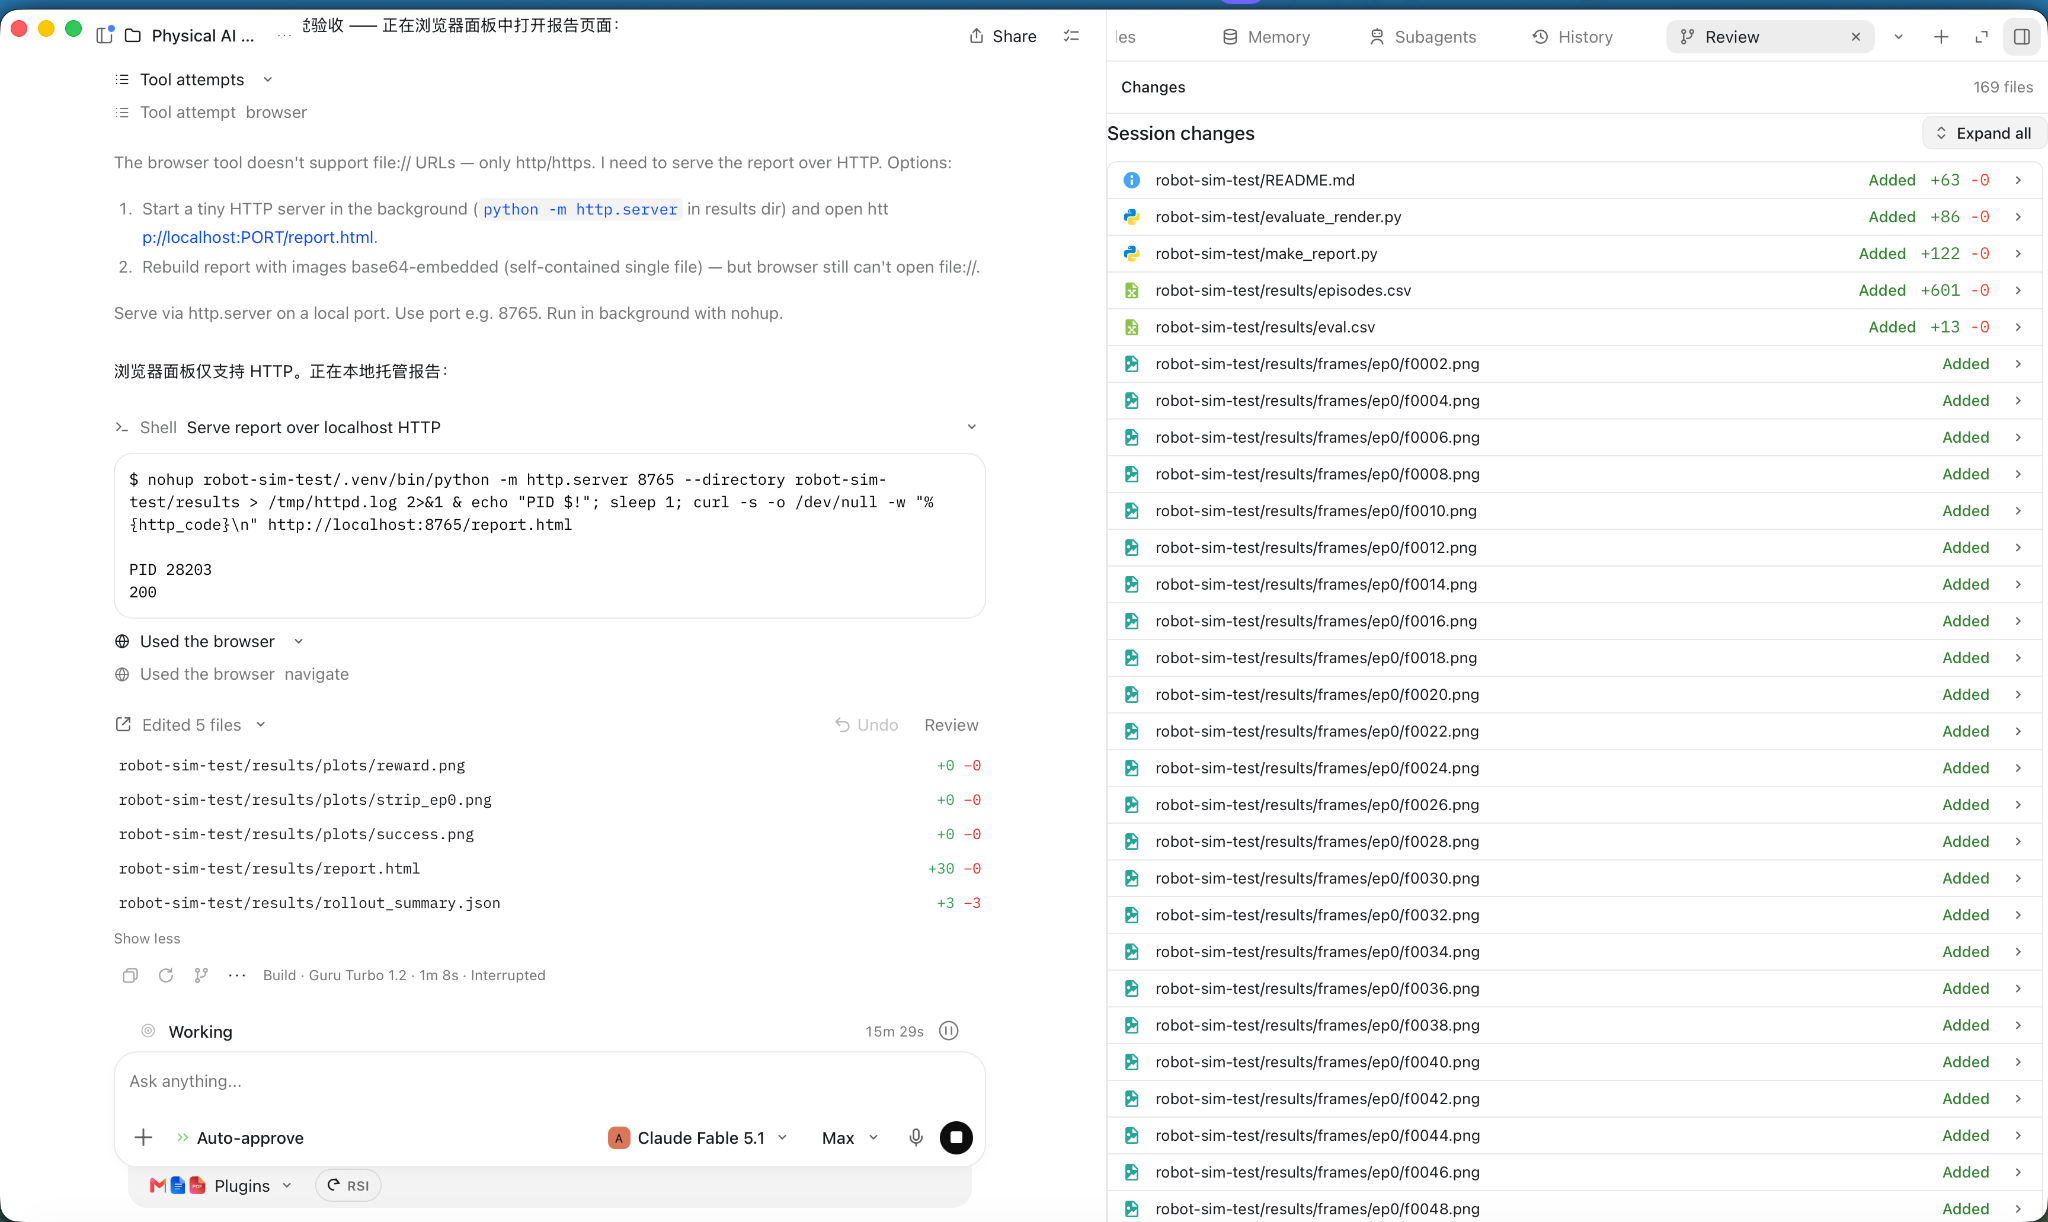Click the ellipsis next to Physical AI title

284,36
